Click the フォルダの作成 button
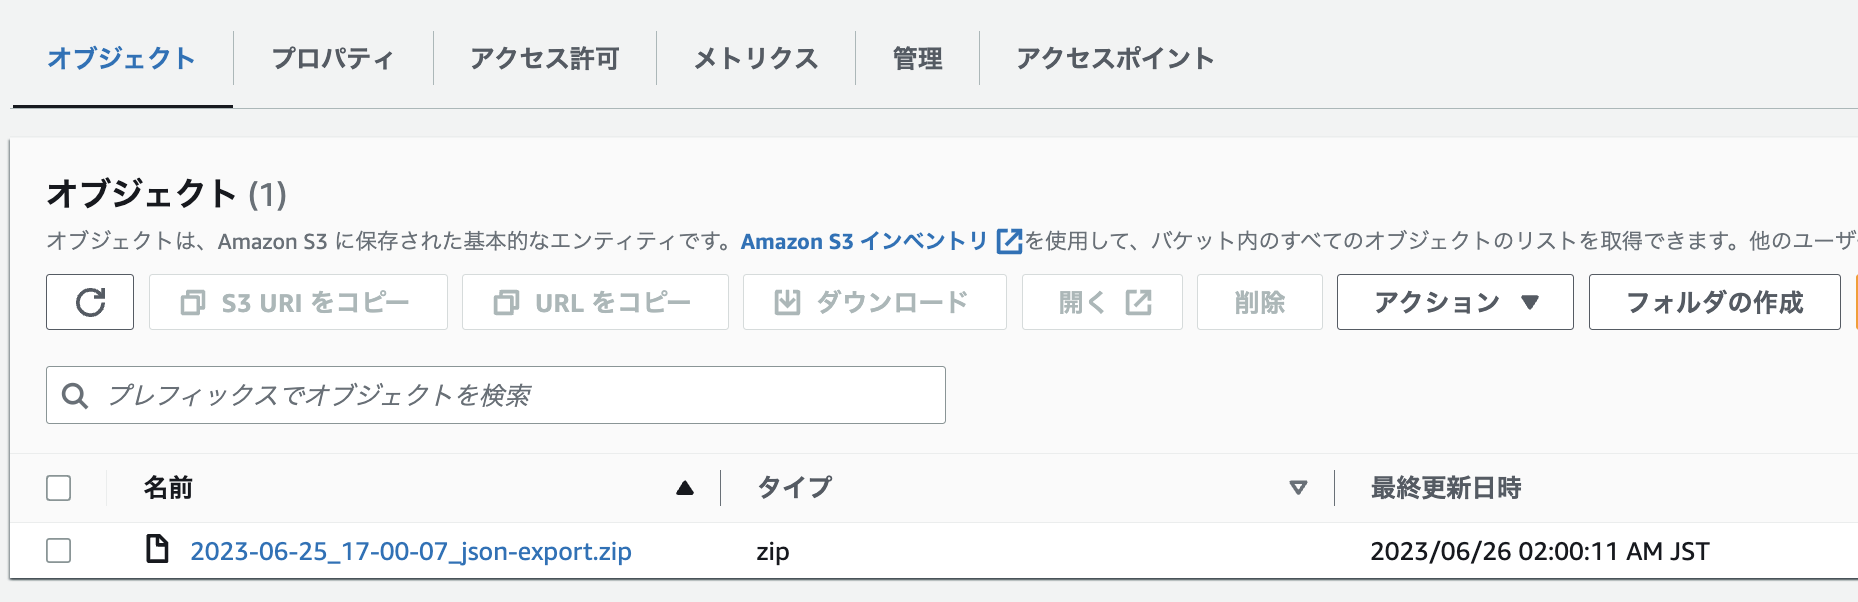 [x=1713, y=301]
